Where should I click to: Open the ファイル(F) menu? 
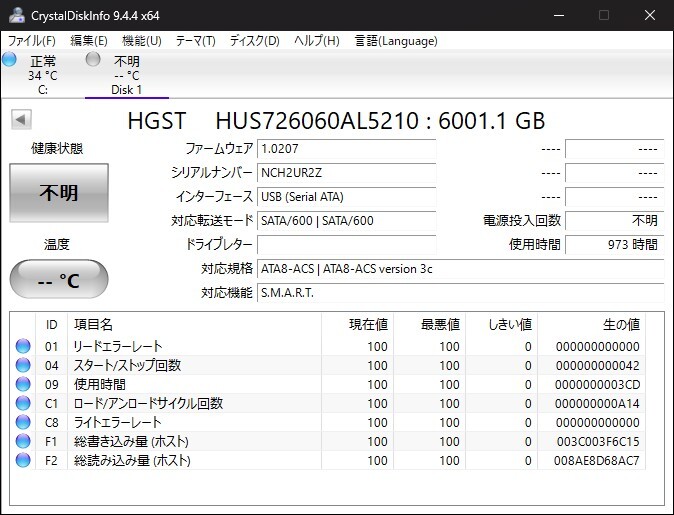[x=32, y=41]
